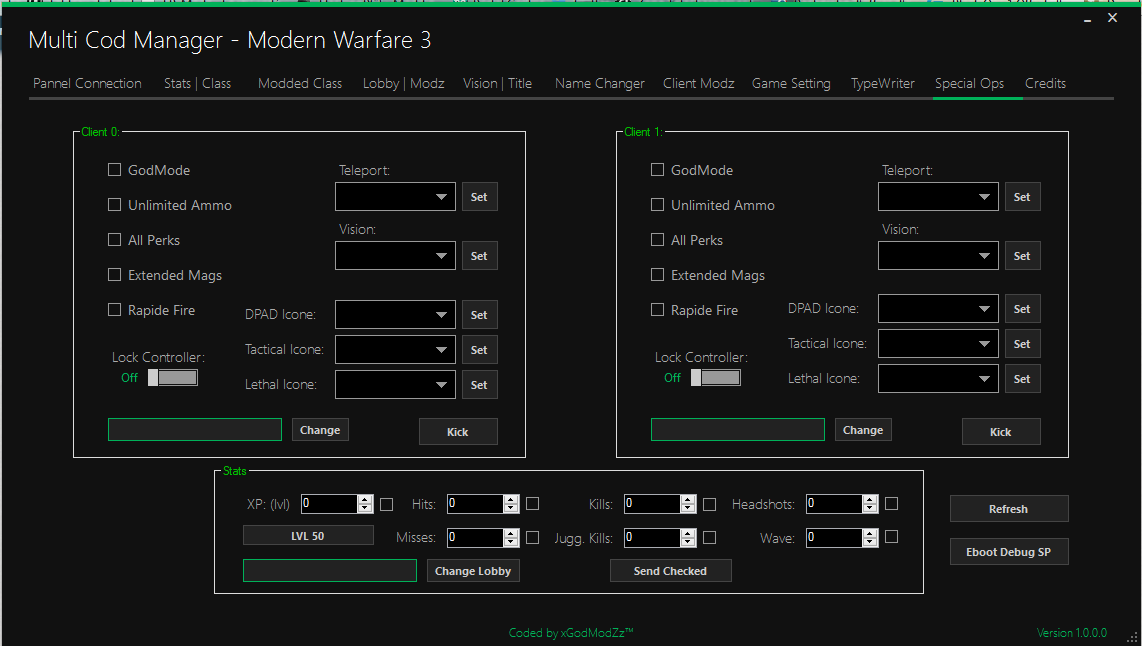
Task: Tick All Perks for Client 1
Action: tap(657, 240)
